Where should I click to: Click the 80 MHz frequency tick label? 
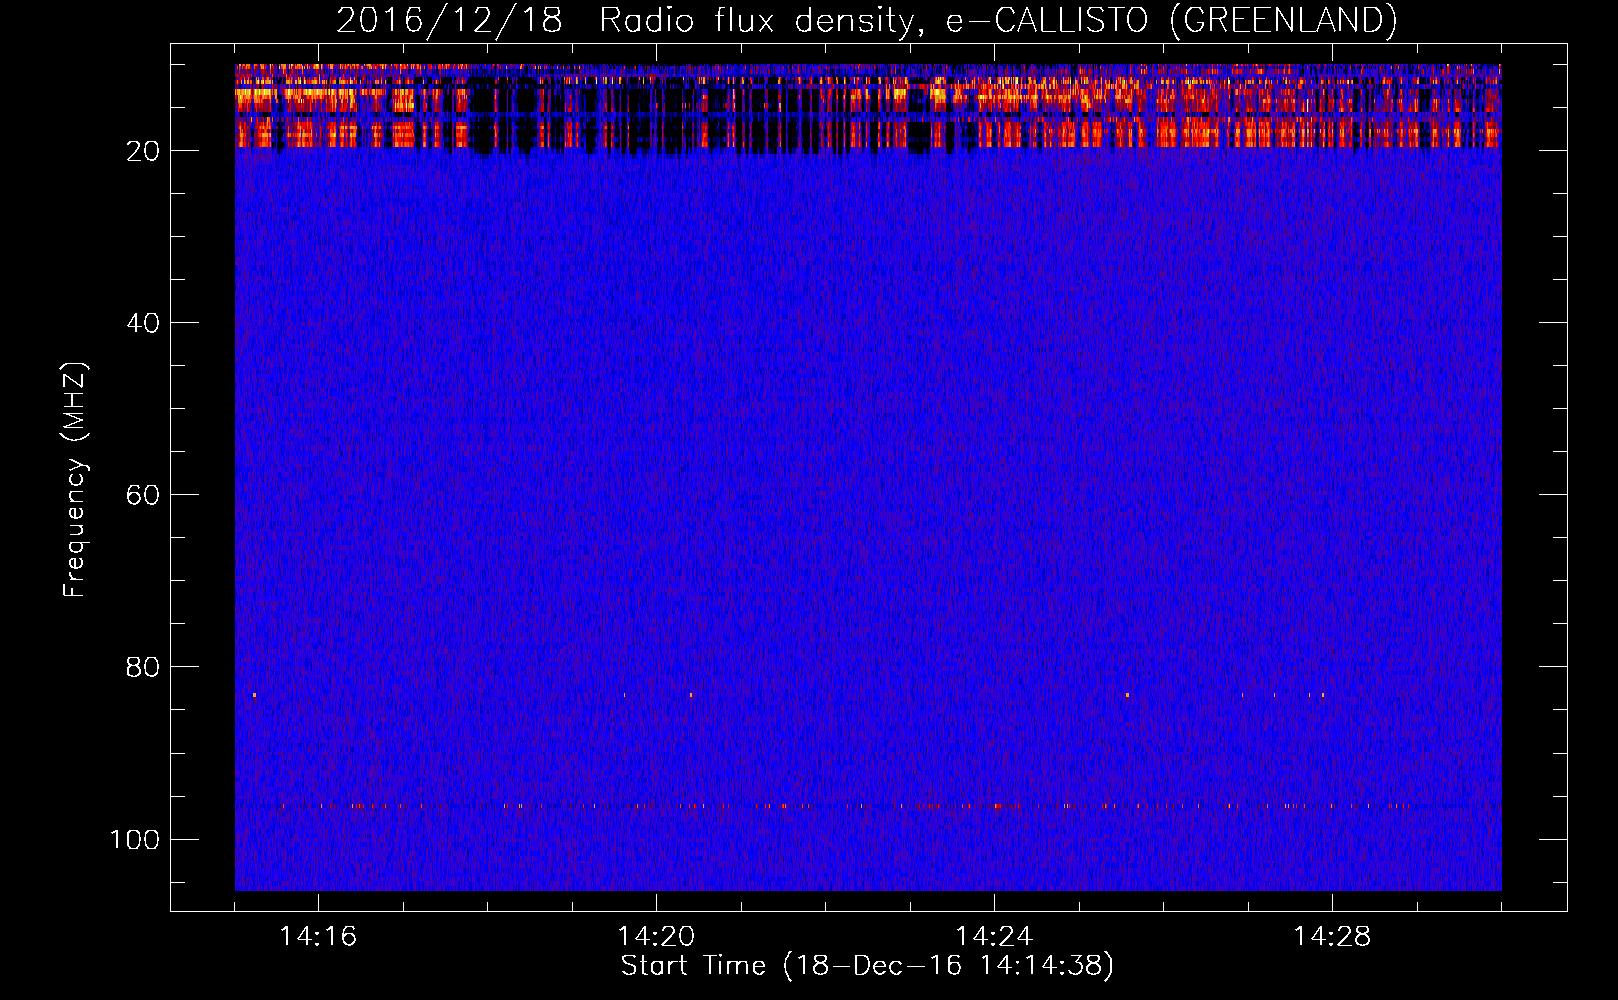(143, 667)
